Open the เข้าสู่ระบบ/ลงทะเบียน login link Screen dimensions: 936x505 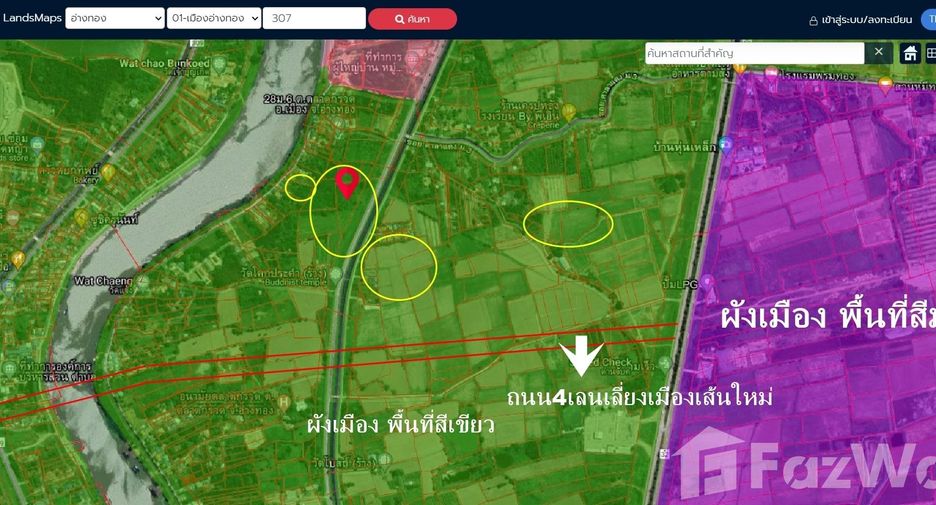tap(866, 20)
